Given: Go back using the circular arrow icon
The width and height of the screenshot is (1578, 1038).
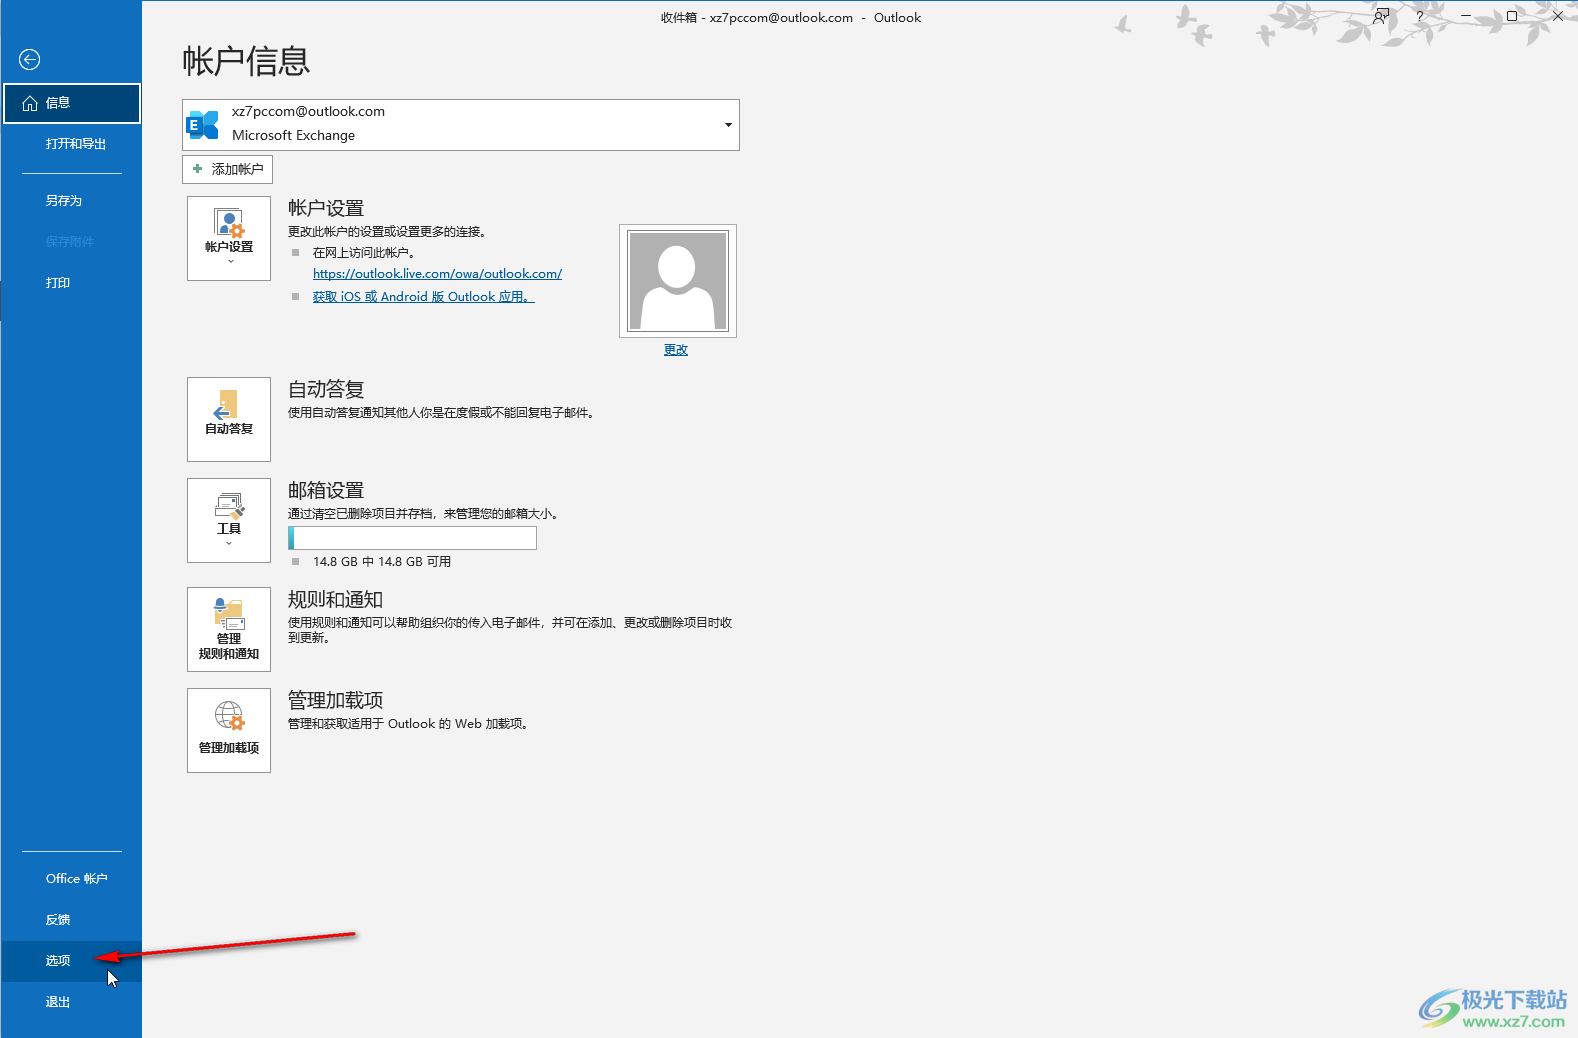Looking at the screenshot, I should (x=30, y=60).
